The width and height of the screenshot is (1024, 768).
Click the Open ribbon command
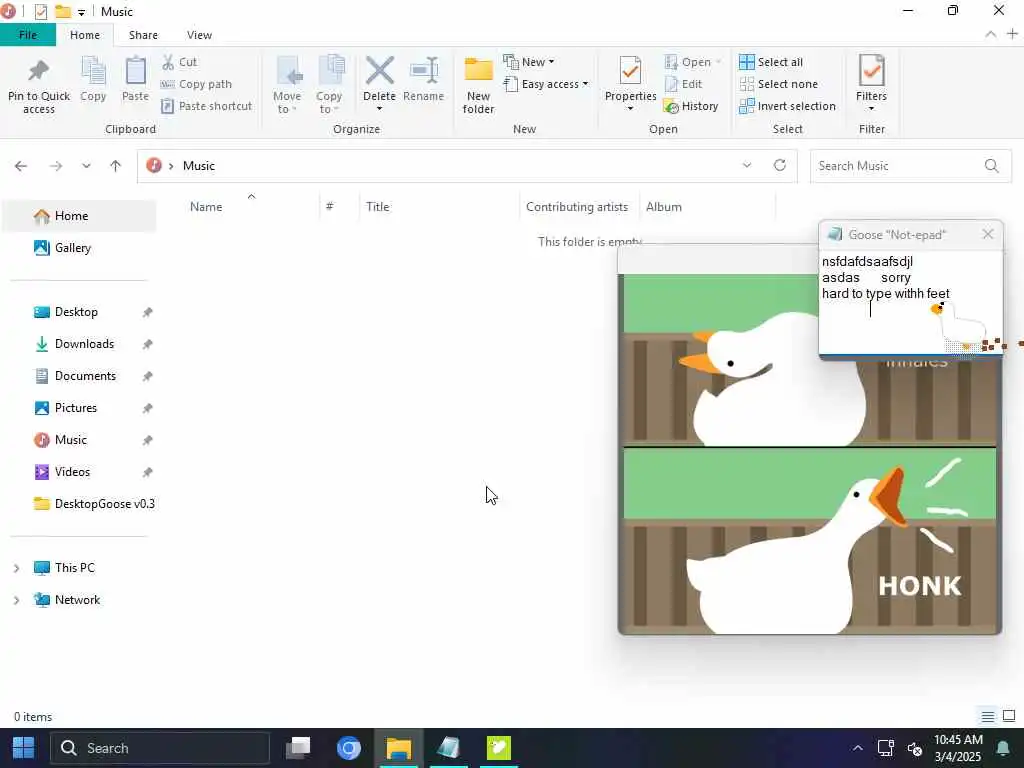click(x=692, y=62)
